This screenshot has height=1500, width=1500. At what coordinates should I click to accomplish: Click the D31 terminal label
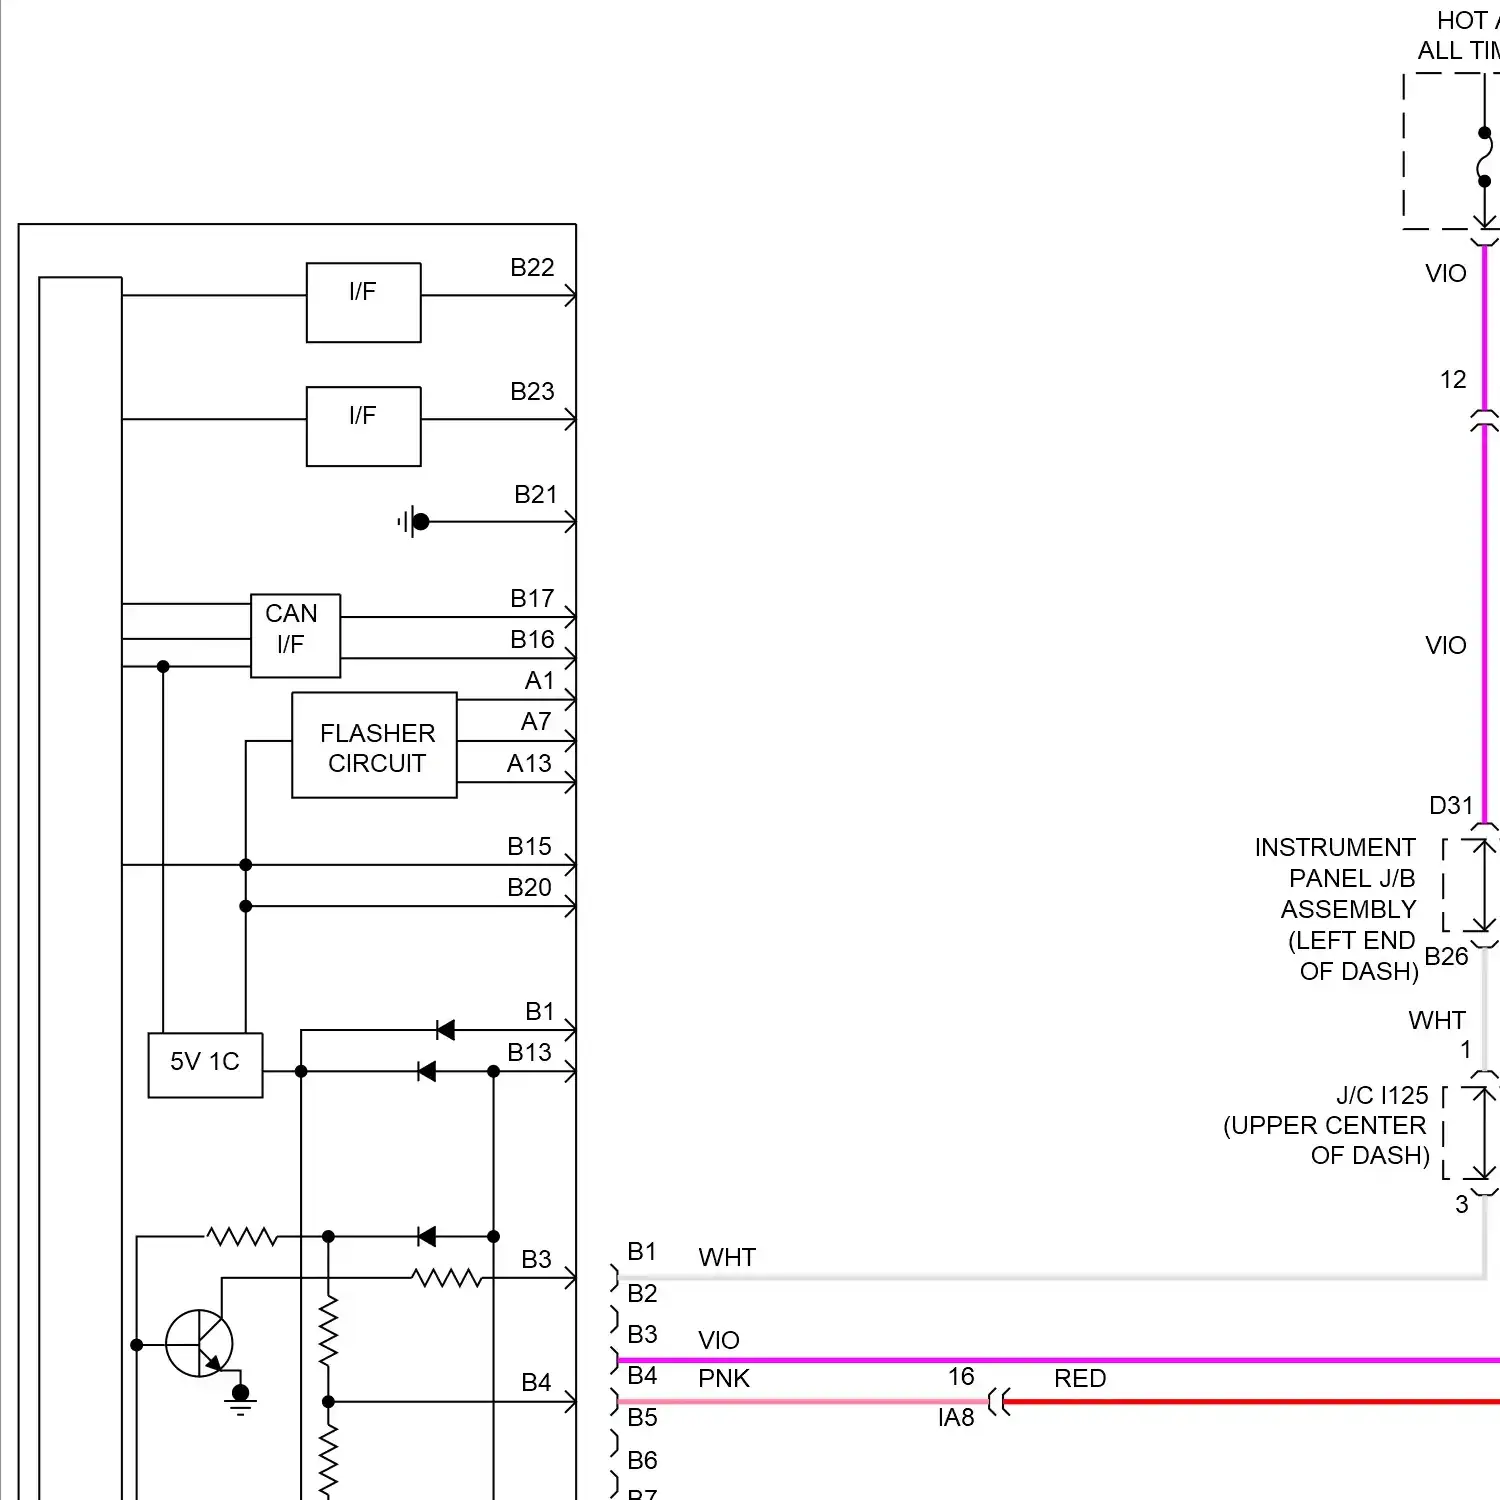[x=1451, y=805]
